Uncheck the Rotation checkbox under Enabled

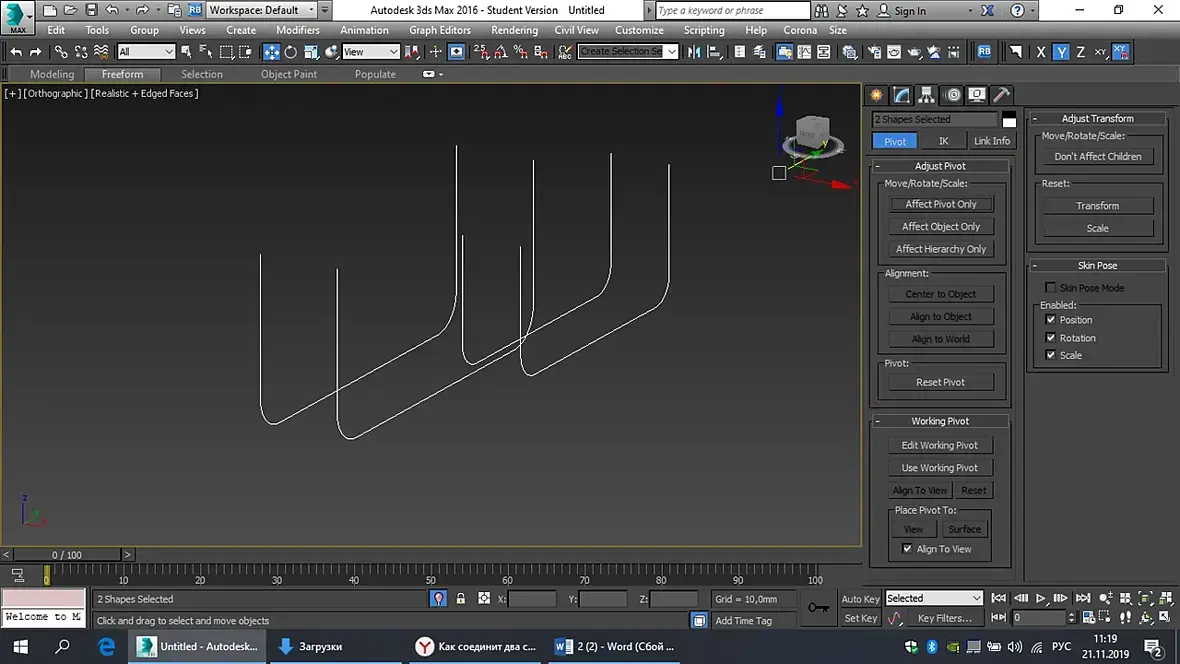pos(1050,338)
